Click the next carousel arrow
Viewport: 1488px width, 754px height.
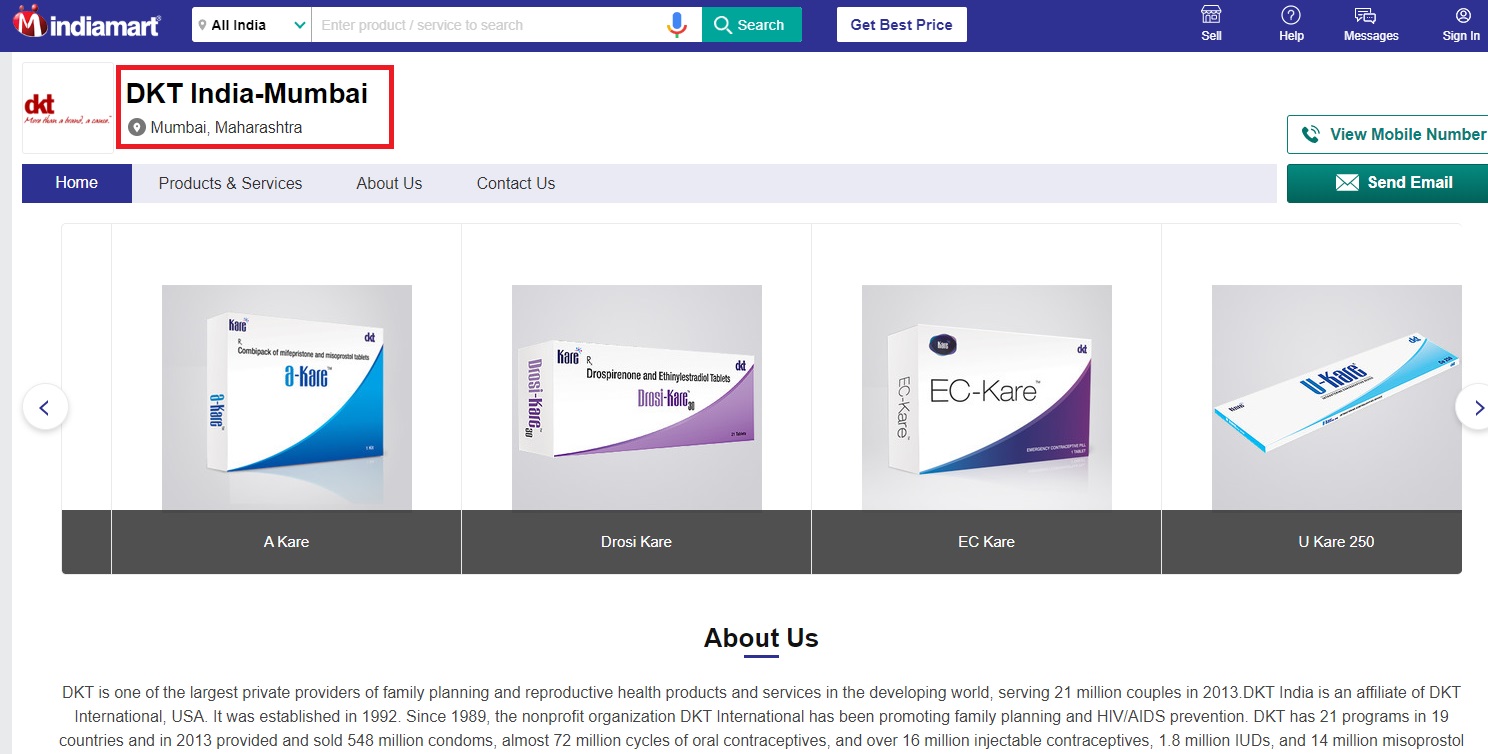click(1472, 407)
